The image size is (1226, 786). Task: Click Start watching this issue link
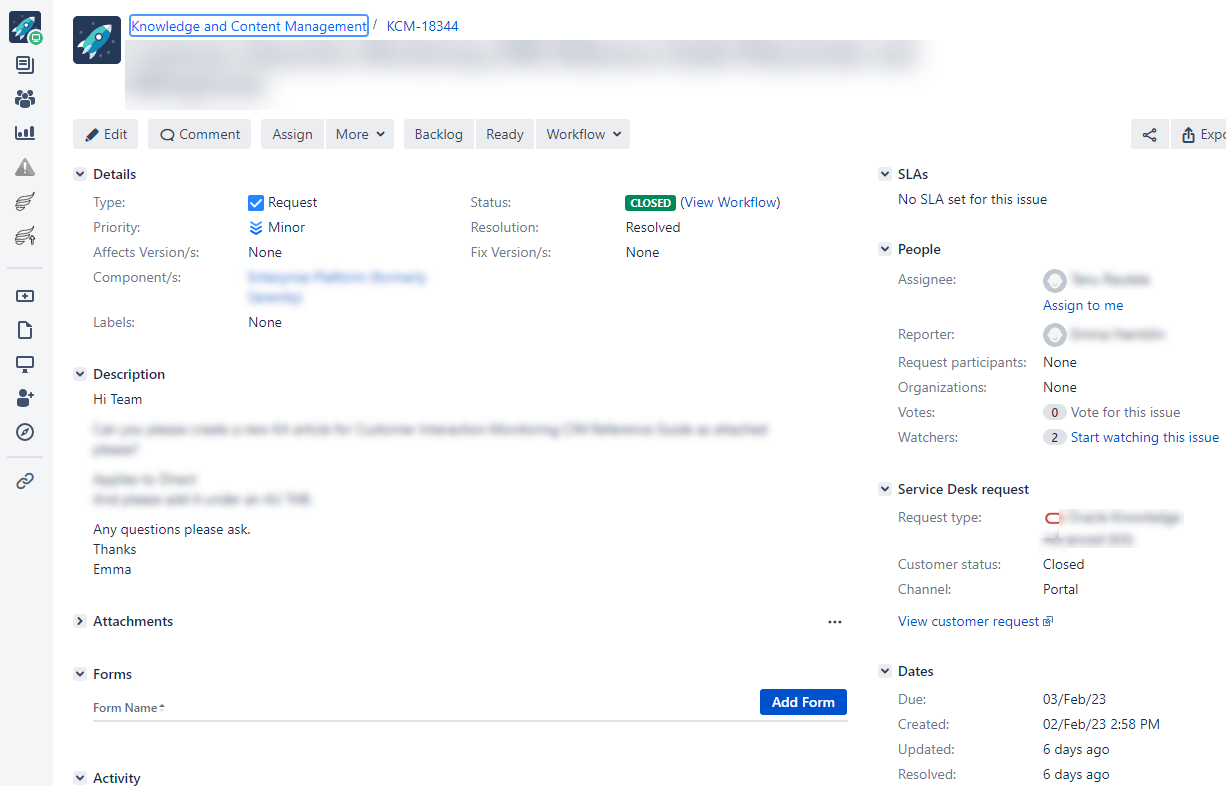coord(1145,437)
